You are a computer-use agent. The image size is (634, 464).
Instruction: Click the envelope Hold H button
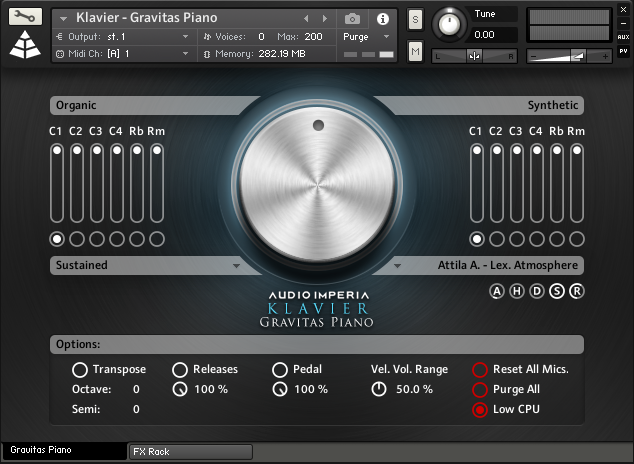tap(517, 291)
